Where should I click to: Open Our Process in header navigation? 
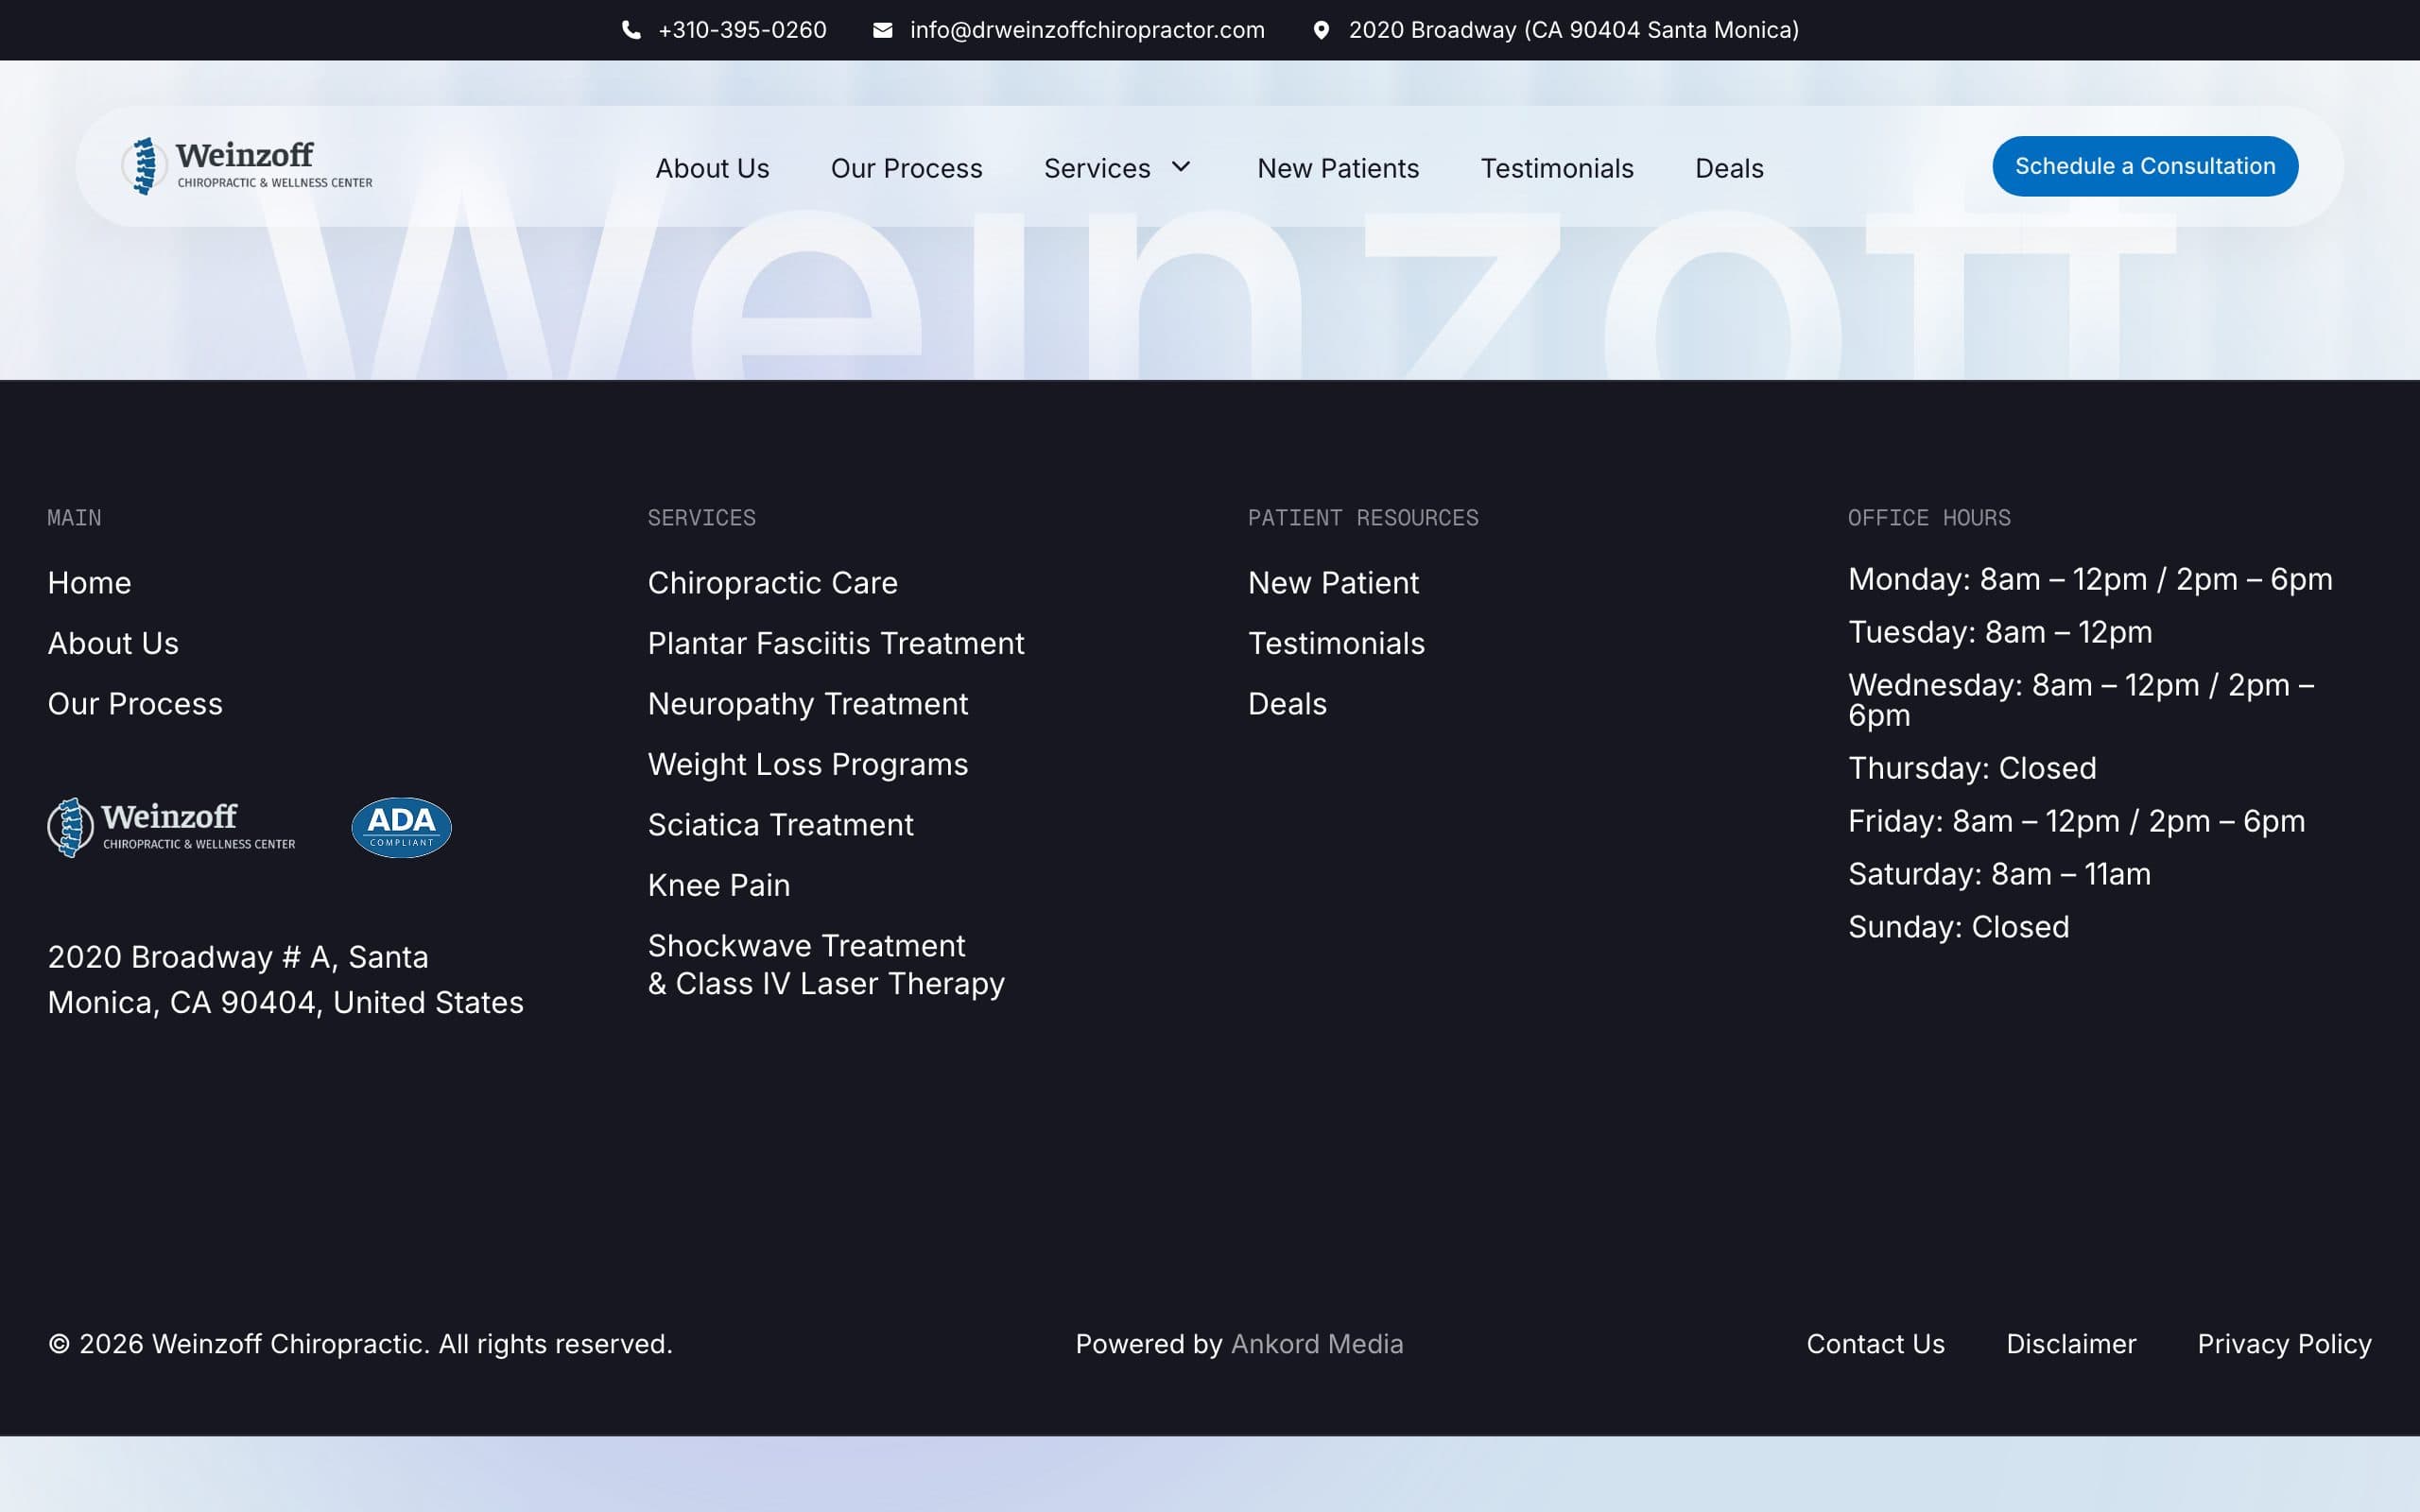[x=906, y=168]
